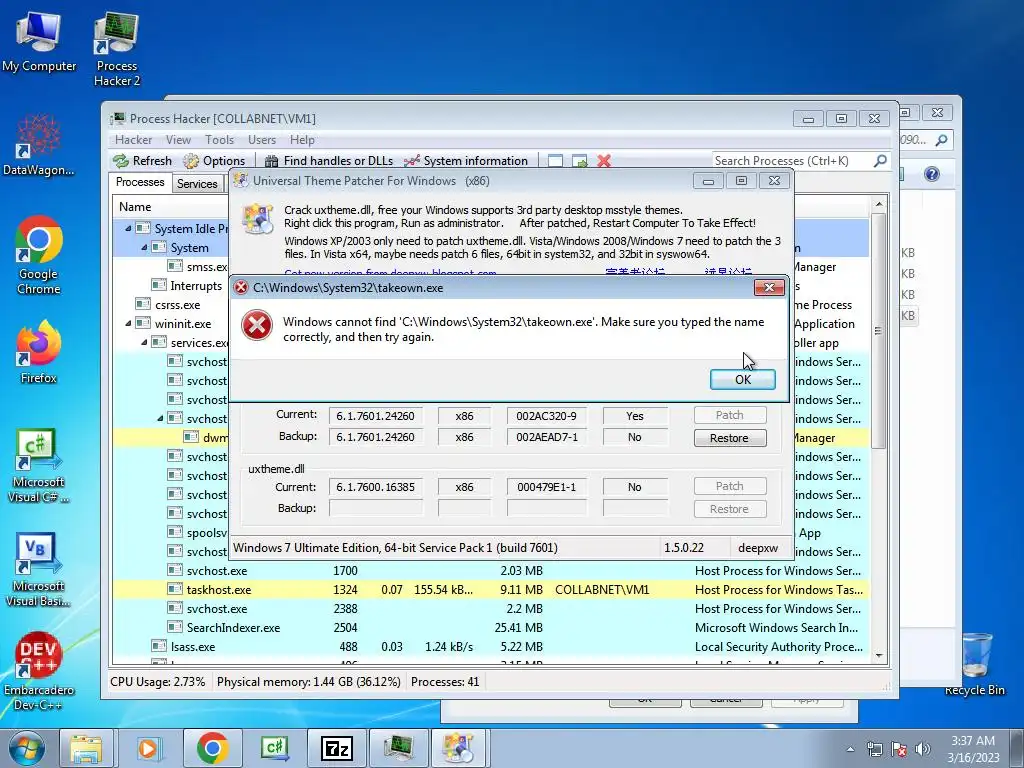Click the red X terminate icon in toolbar

[x=604, y=161]
